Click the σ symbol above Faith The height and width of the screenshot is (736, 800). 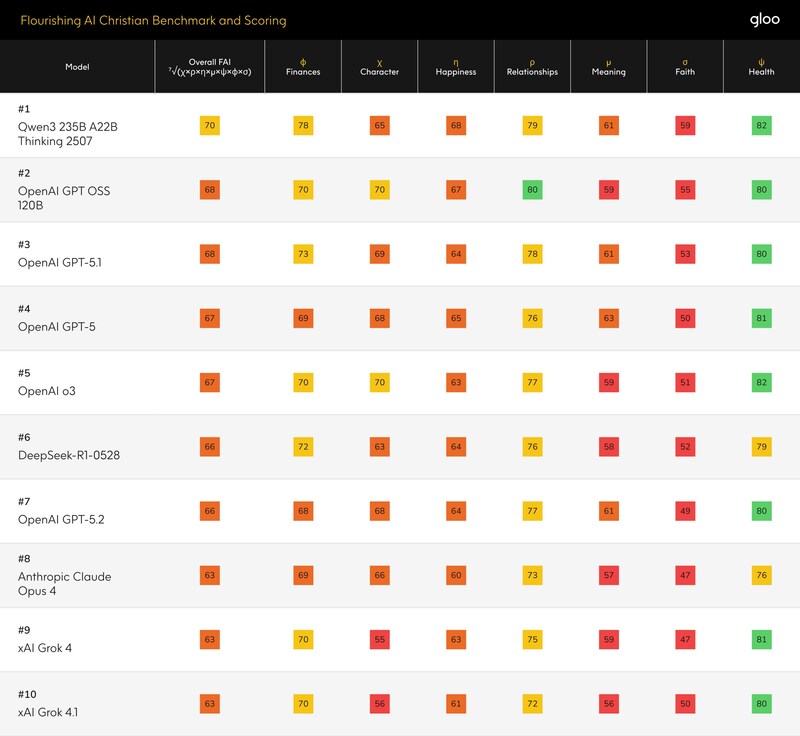(685, 61)
